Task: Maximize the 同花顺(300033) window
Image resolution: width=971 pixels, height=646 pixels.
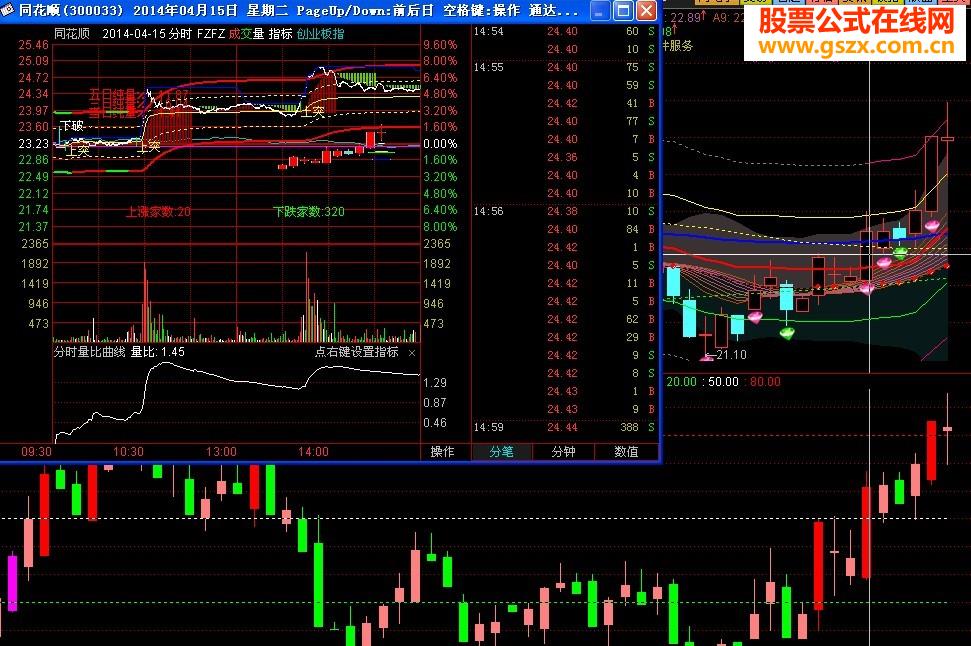Action: [623, 11]
